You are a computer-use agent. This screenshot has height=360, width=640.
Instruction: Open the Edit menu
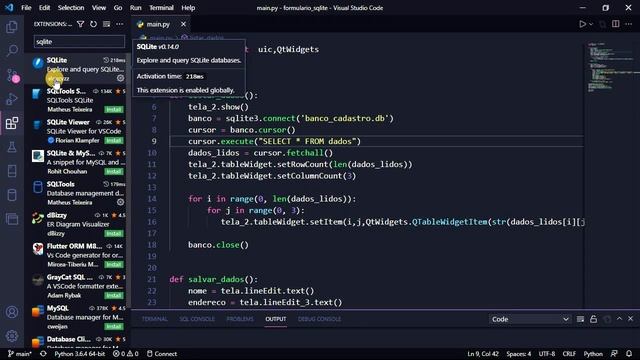pos(44,8)
